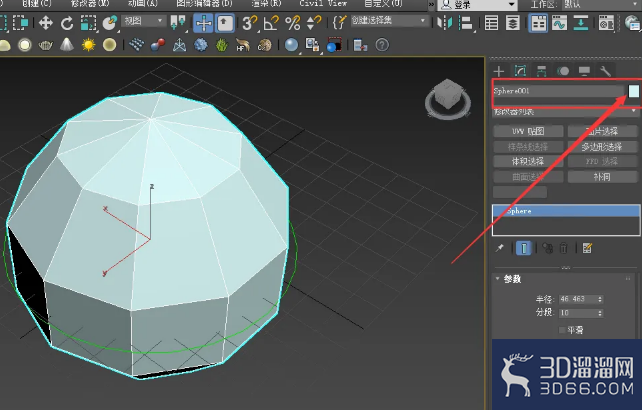Click the globe render environment icon

tap(633, 23)
